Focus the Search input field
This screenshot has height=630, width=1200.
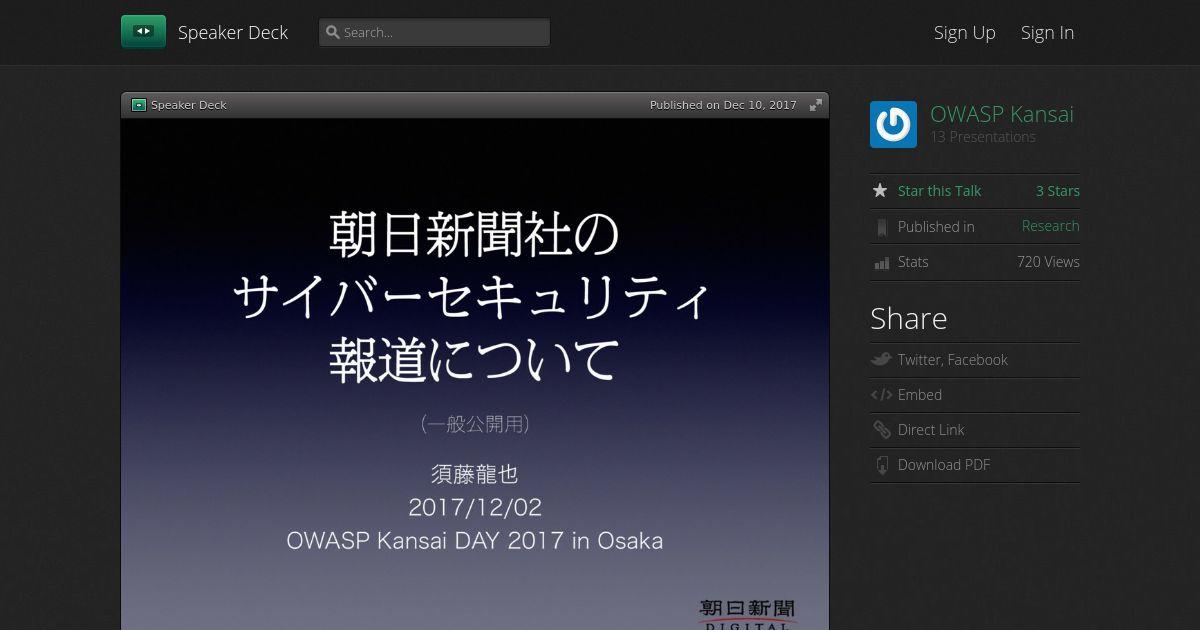[x=434, y=32]
